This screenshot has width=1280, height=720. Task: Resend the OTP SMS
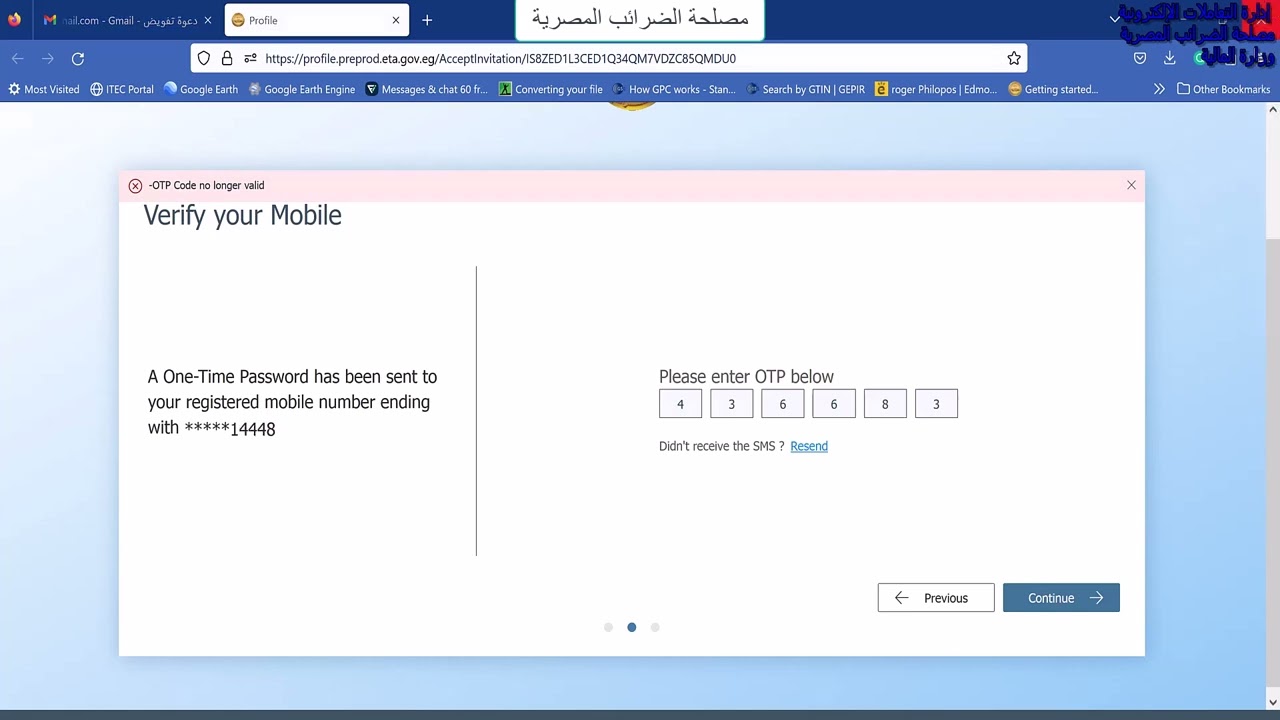[x=809, y=446]
